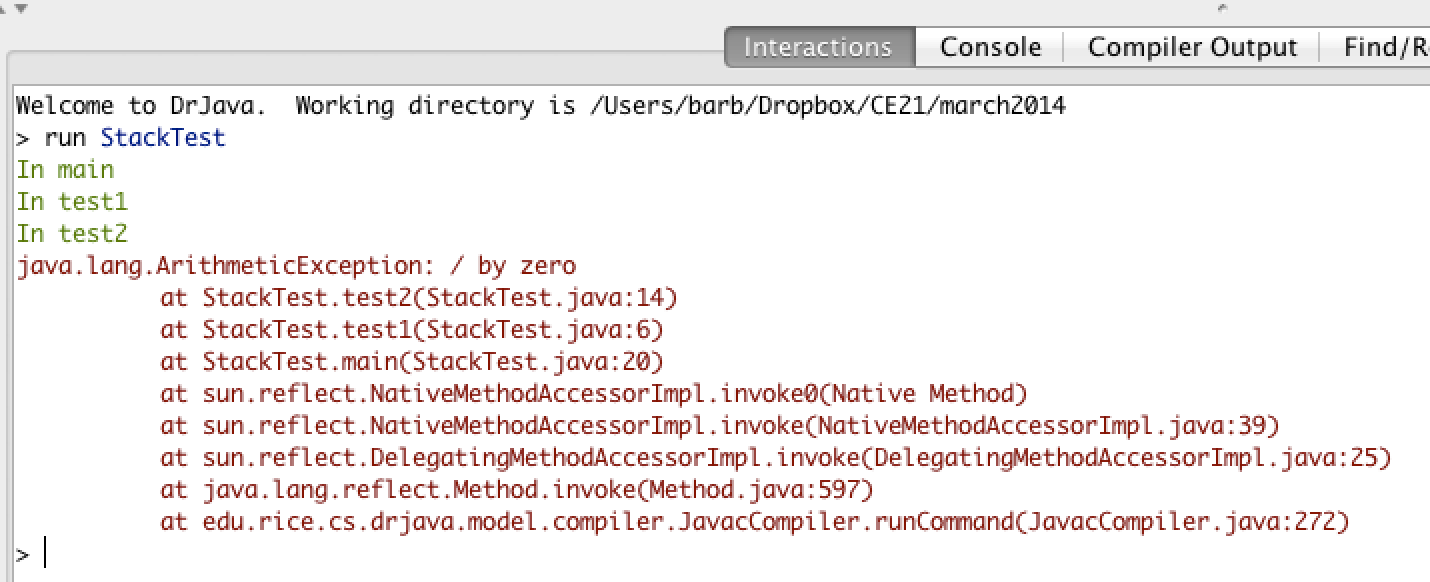Open the Compiler Output tab

click(x=1192, y=47)
